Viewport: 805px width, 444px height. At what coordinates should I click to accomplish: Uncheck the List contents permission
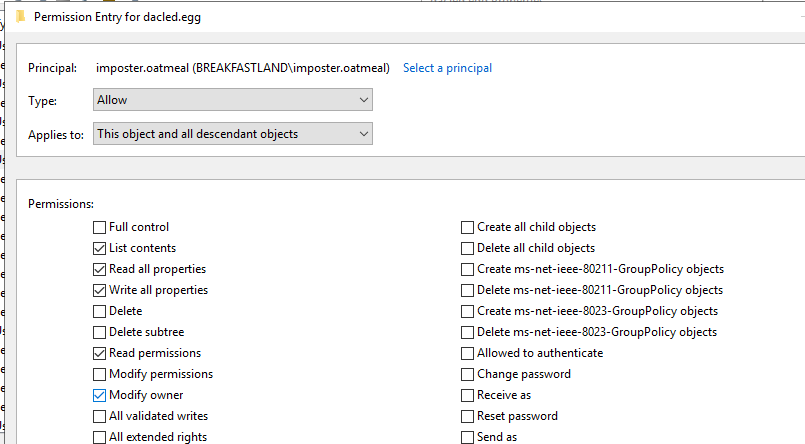pyautogui.click(x=99, y=248)
